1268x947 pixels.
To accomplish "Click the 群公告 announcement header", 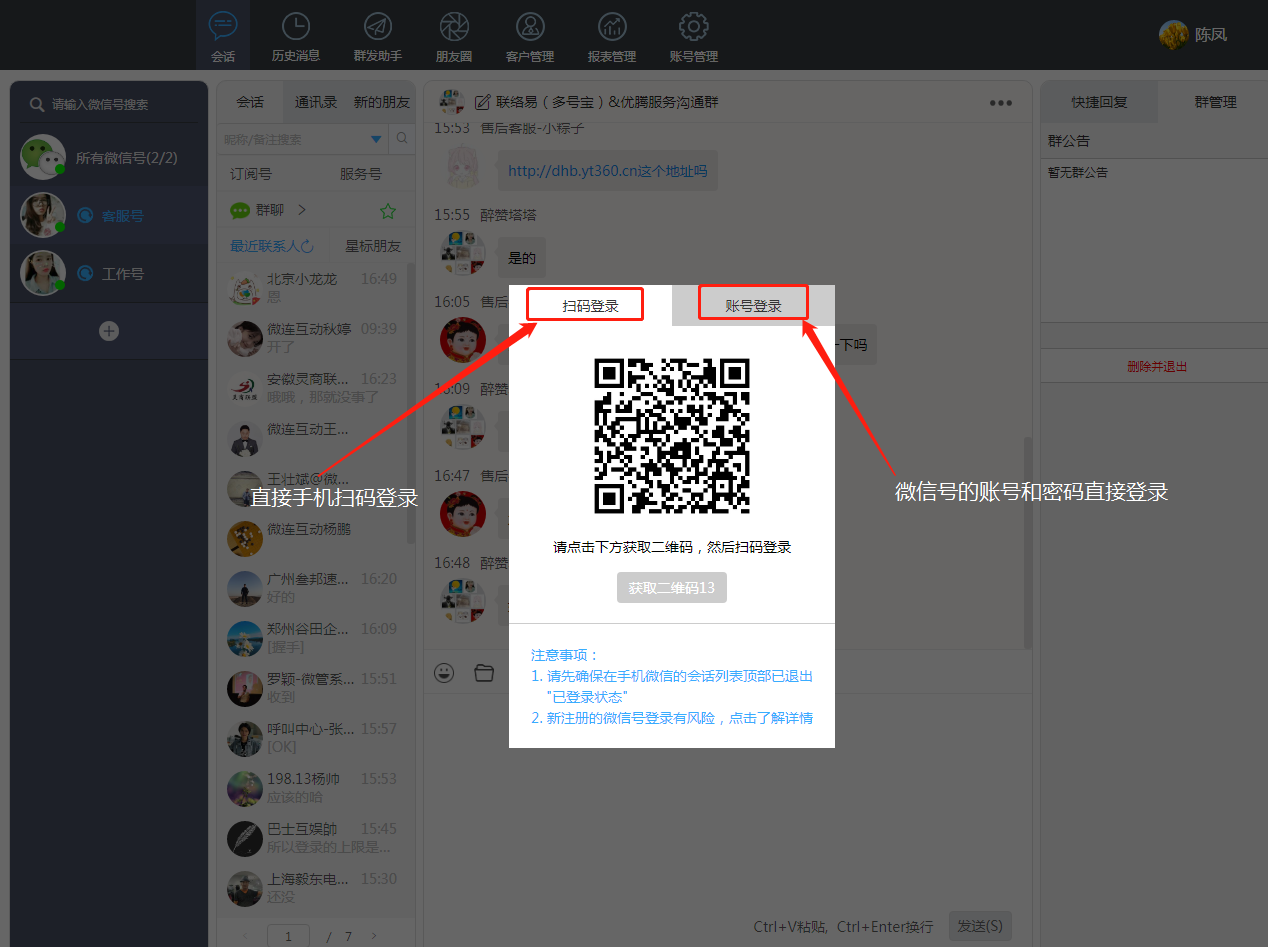I will (x=1069, y=141).
